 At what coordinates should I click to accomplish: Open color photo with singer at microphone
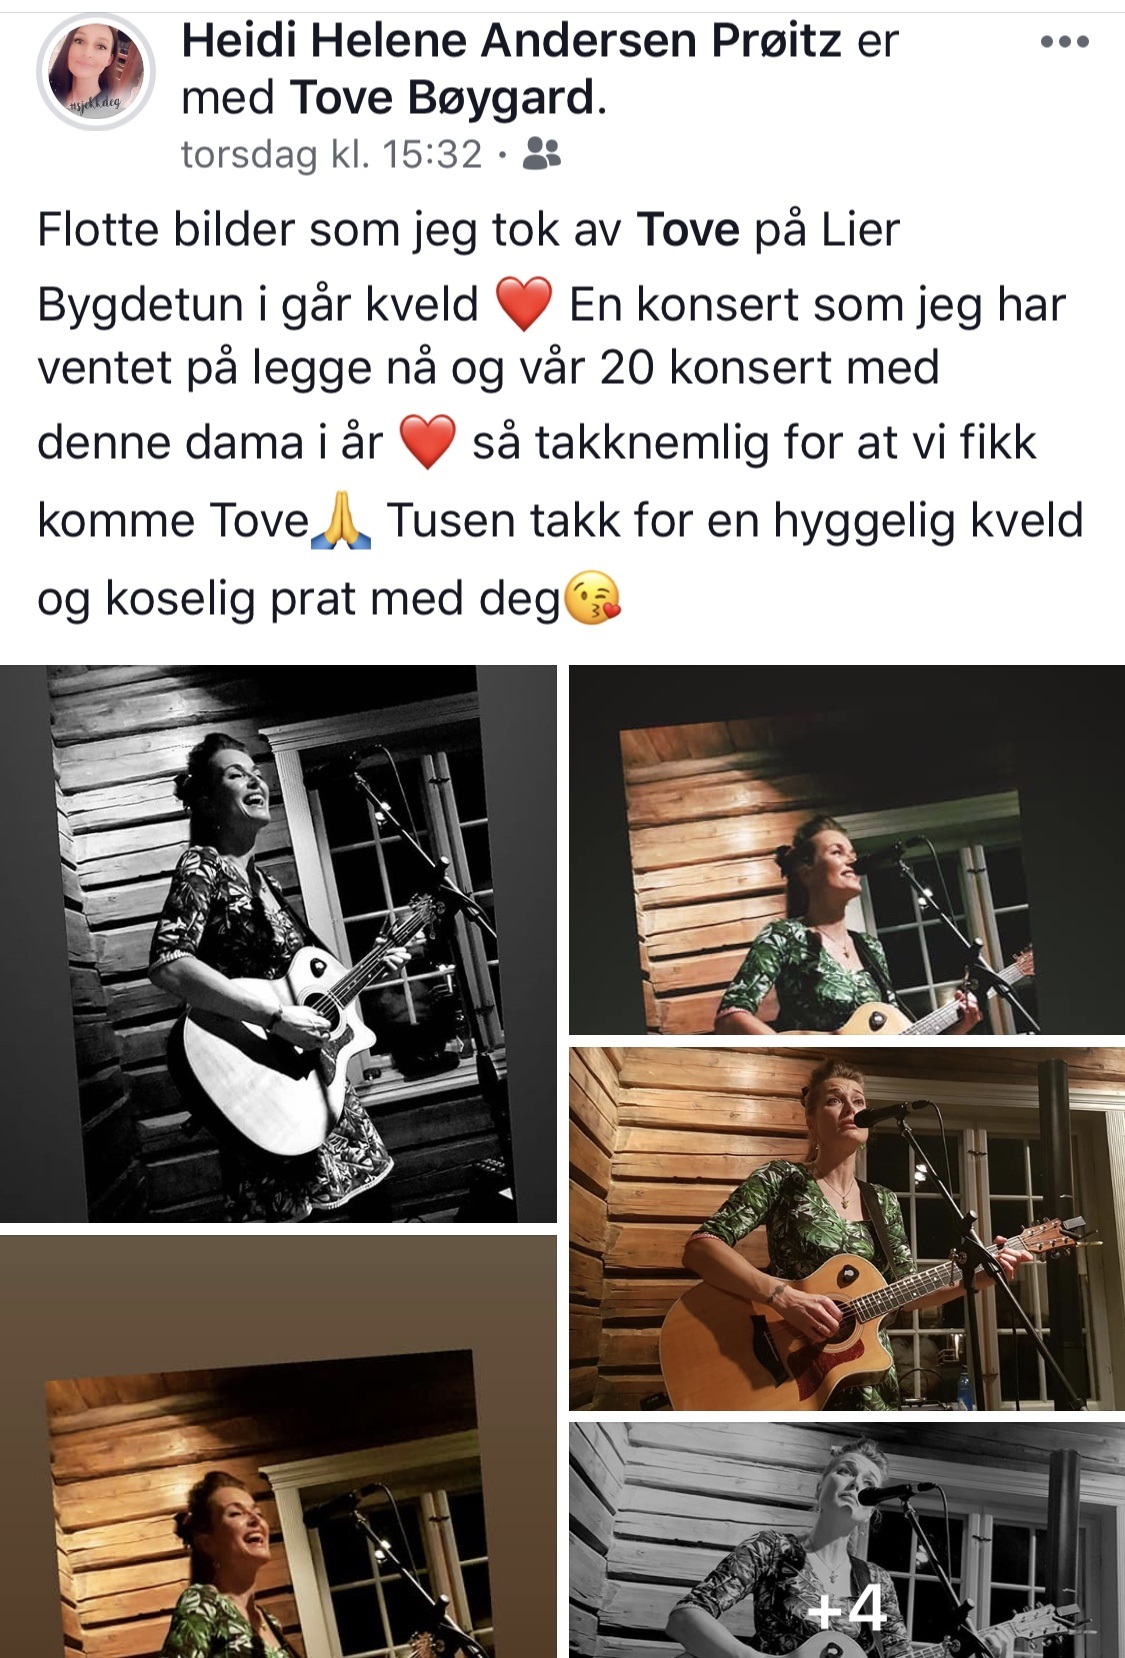[847, 1228]
